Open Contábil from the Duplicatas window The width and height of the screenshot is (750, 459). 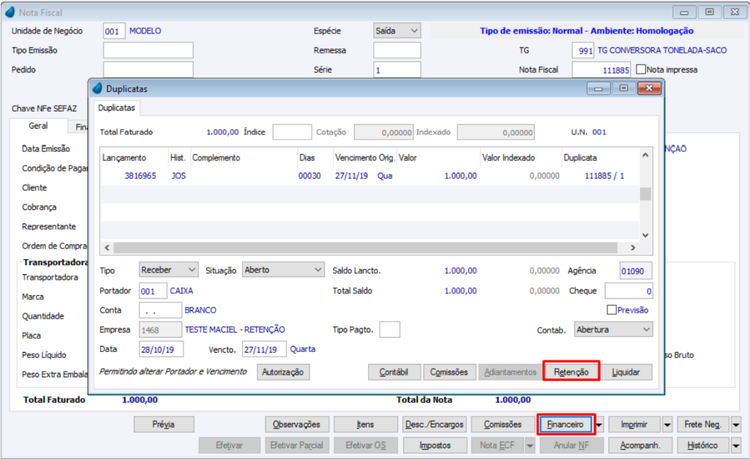[394, 372]
